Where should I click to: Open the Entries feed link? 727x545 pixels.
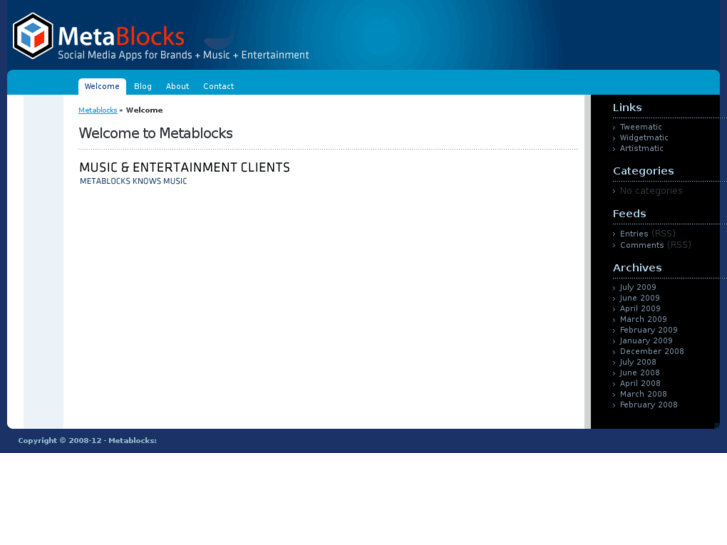[x=634, y=234]
